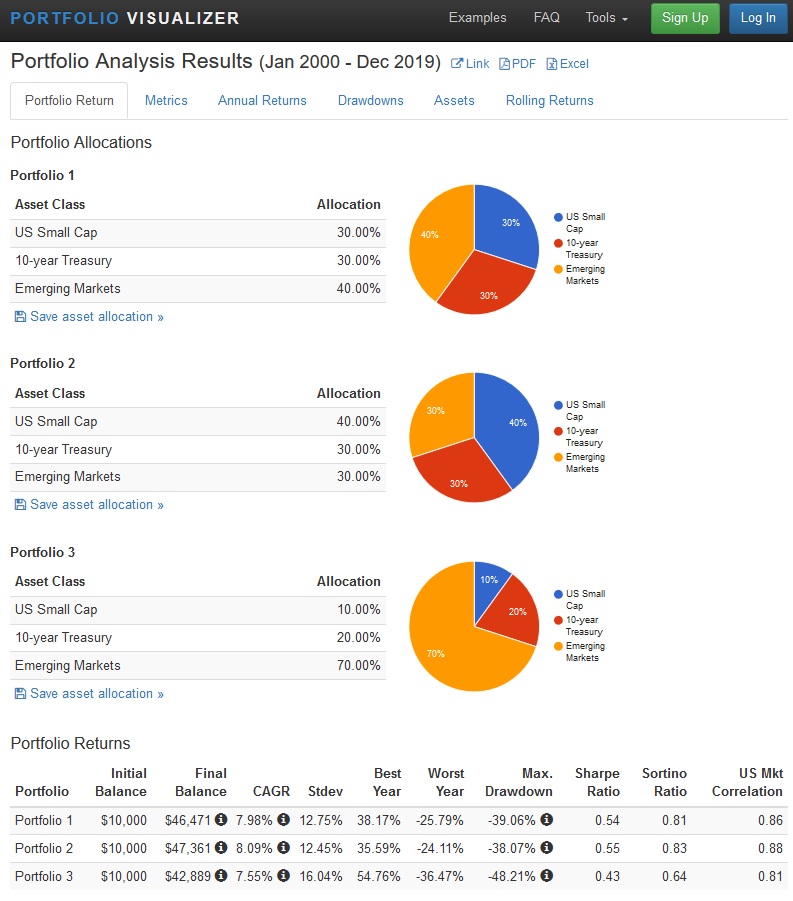Click the Log In button

click(758, 18)
